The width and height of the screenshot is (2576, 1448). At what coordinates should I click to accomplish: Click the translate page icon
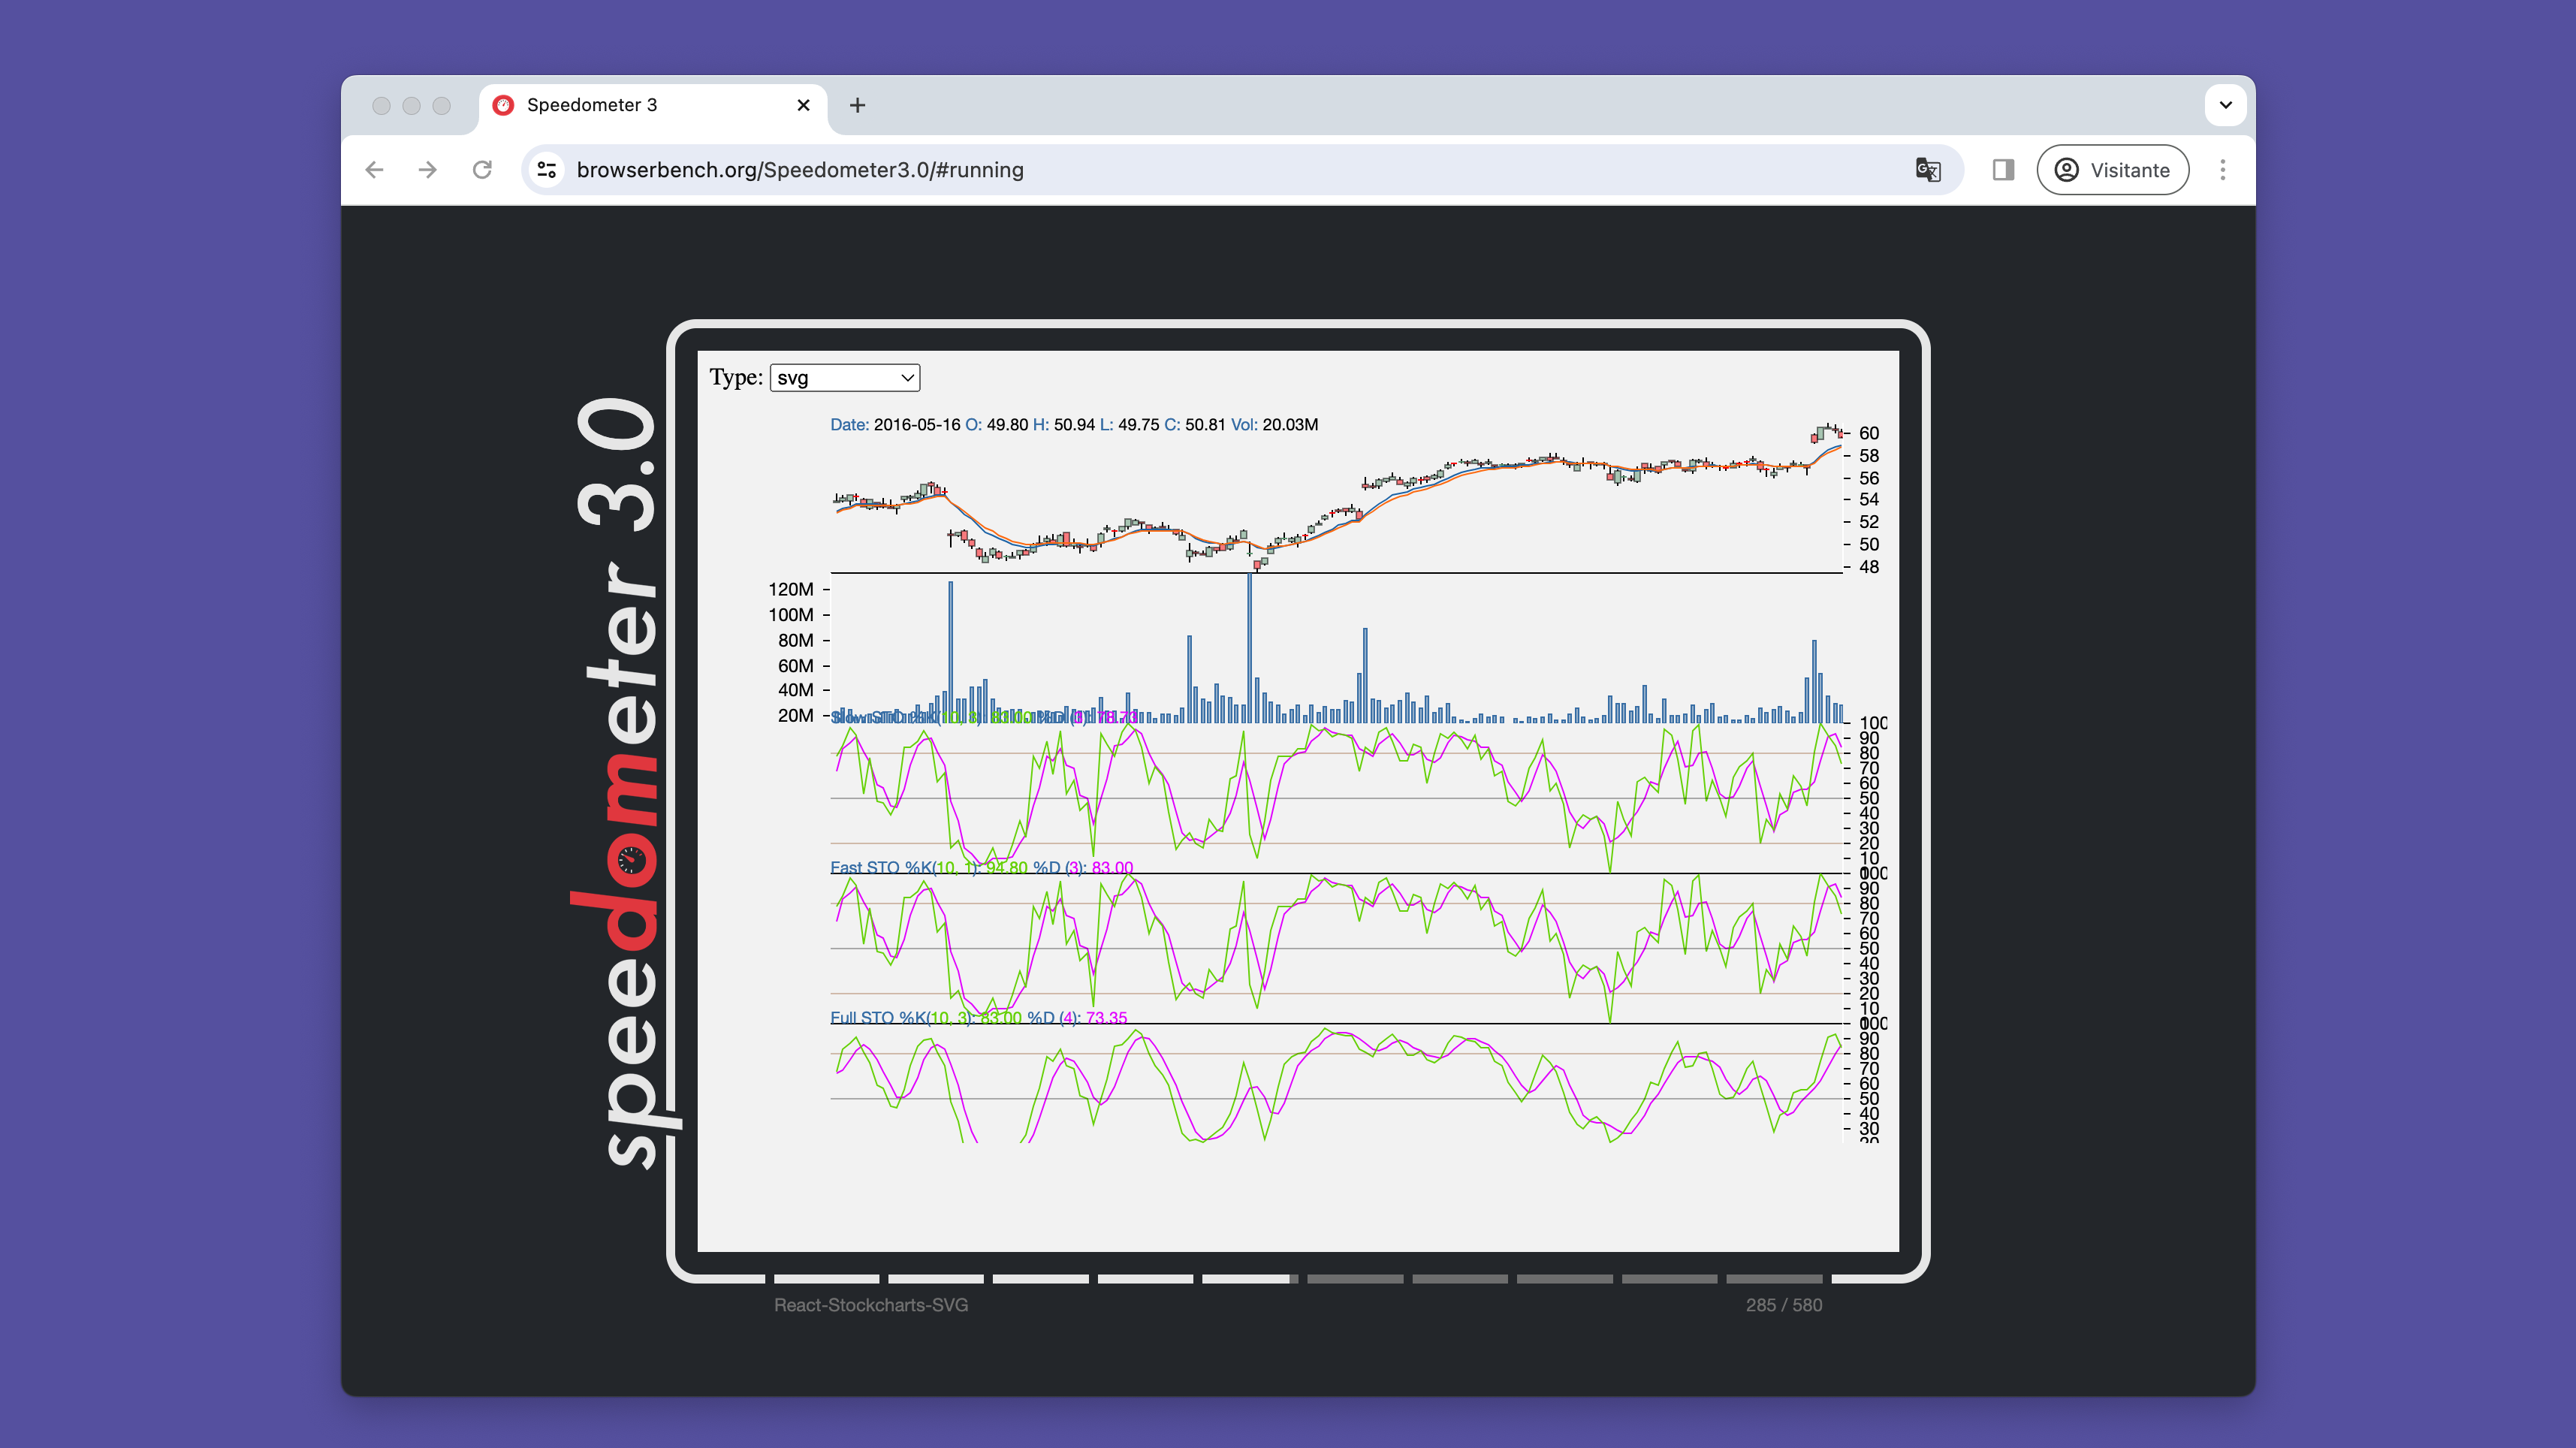[1928, 170]
